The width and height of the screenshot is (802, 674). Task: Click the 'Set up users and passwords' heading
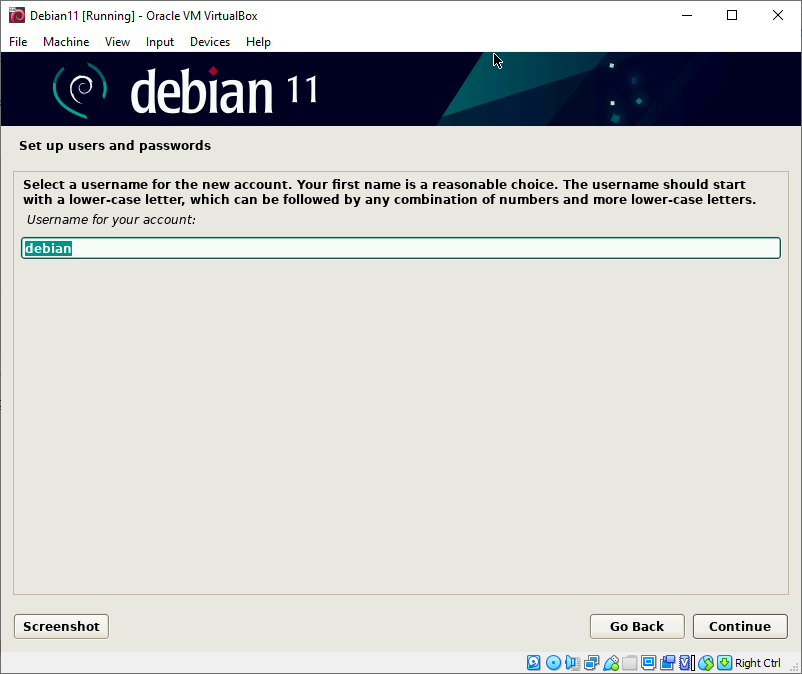click(x=115, y=146)
